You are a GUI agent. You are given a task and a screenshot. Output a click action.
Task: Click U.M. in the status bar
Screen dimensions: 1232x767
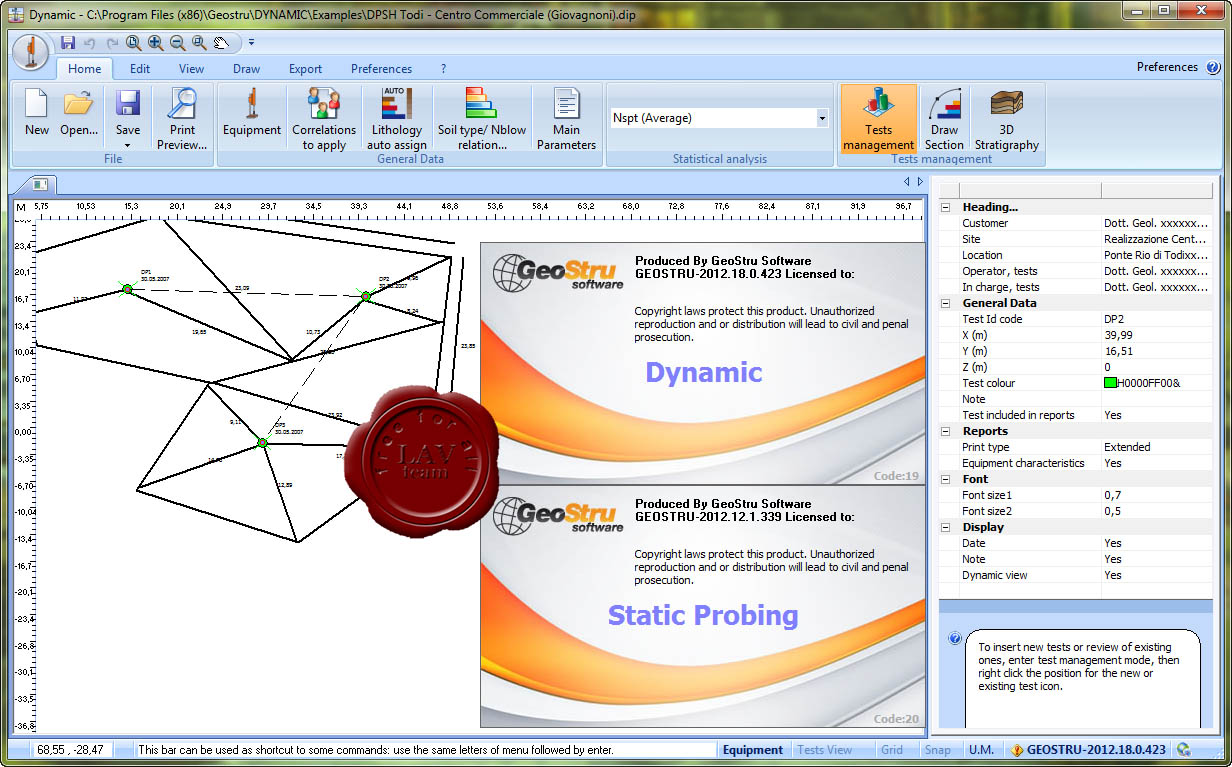tap(981, 750)
